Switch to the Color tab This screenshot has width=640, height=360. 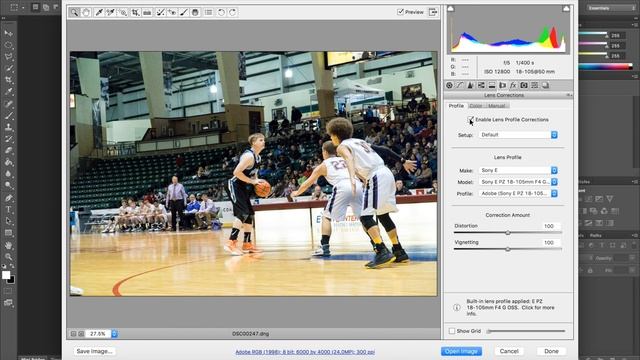[476, 106]
